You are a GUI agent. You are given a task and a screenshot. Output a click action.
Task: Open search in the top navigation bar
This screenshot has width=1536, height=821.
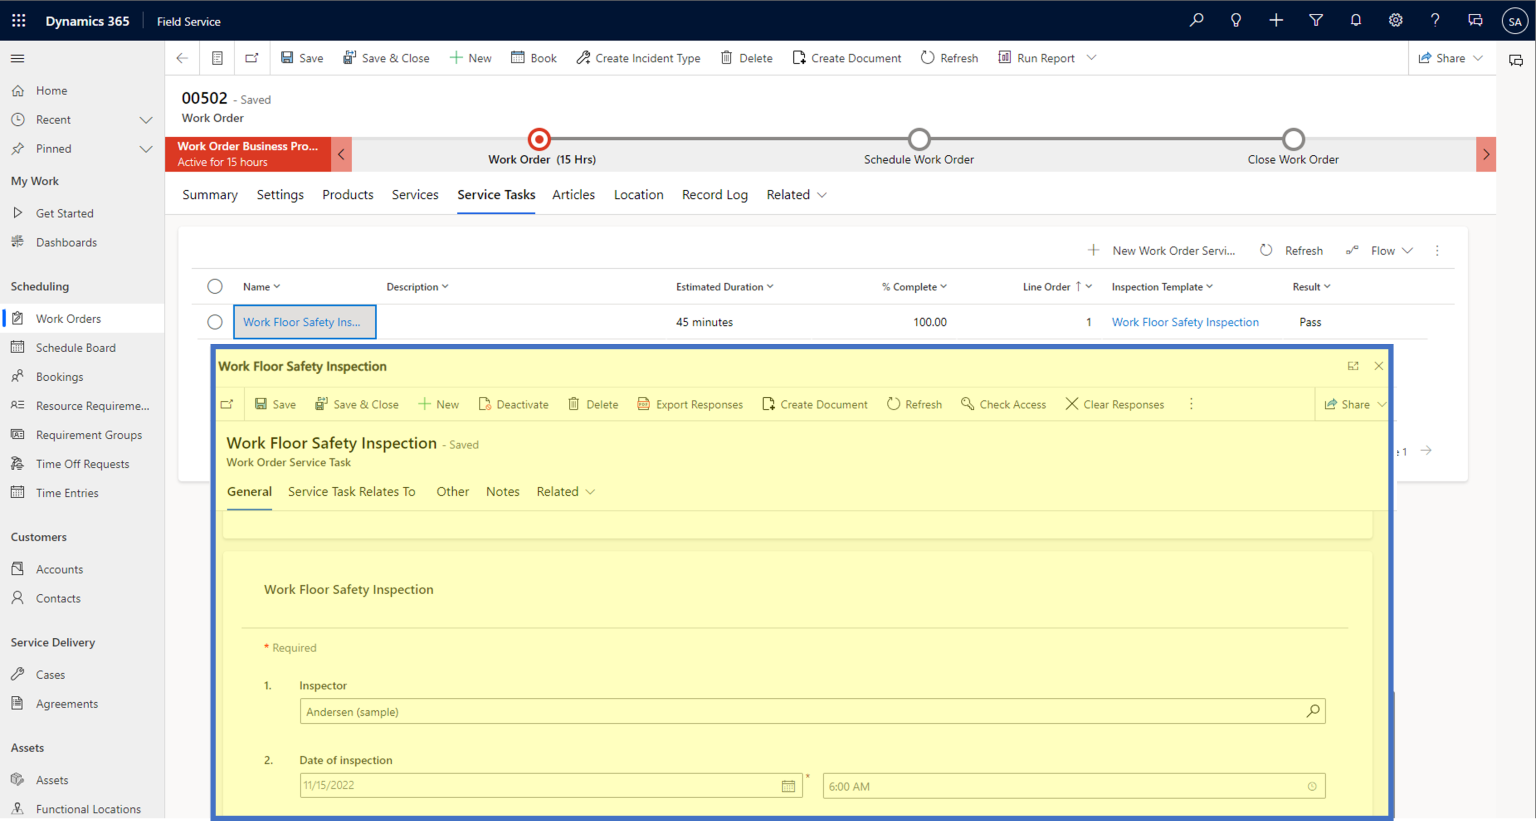(x=1196, y=20)
